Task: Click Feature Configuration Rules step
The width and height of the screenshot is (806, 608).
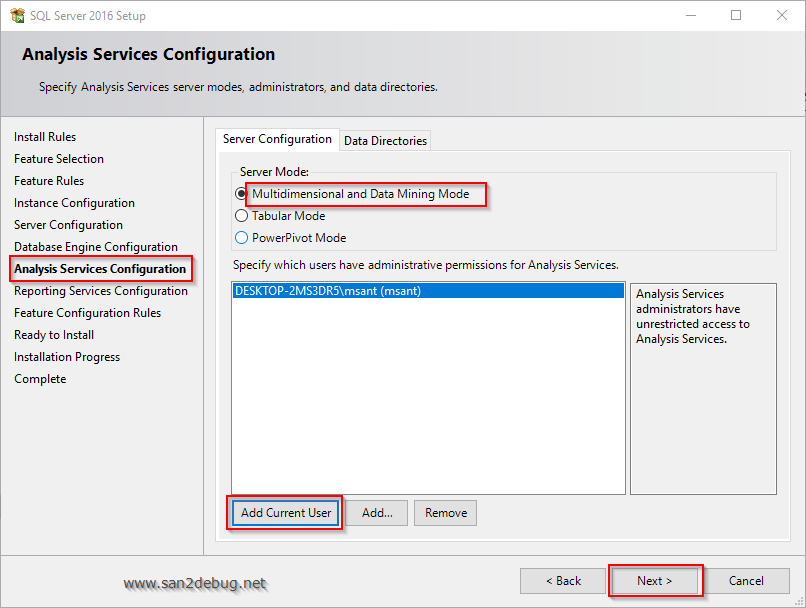Action: (87, 313)
